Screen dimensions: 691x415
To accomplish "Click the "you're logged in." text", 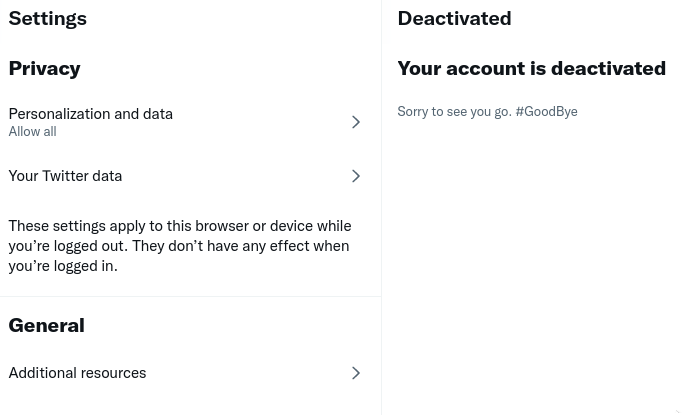I will pos(63,266).
